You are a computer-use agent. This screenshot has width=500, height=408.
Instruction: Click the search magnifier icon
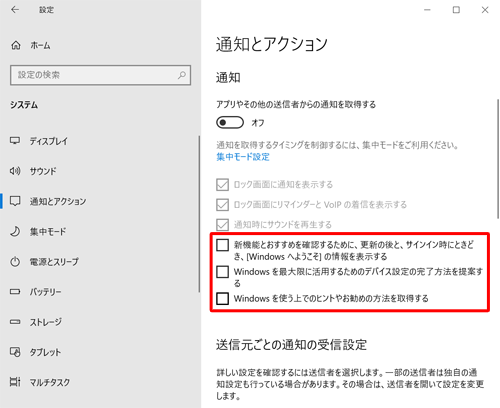182,75
